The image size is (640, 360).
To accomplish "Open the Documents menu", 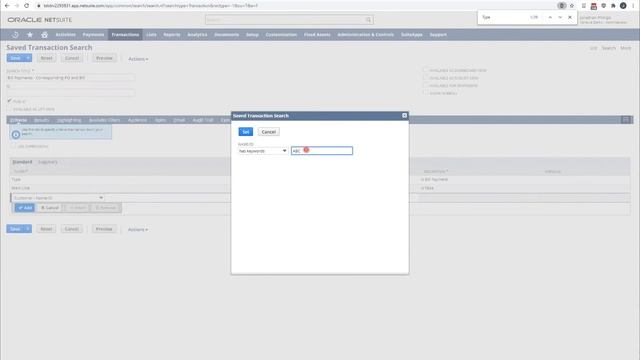I will click(227, 35).
